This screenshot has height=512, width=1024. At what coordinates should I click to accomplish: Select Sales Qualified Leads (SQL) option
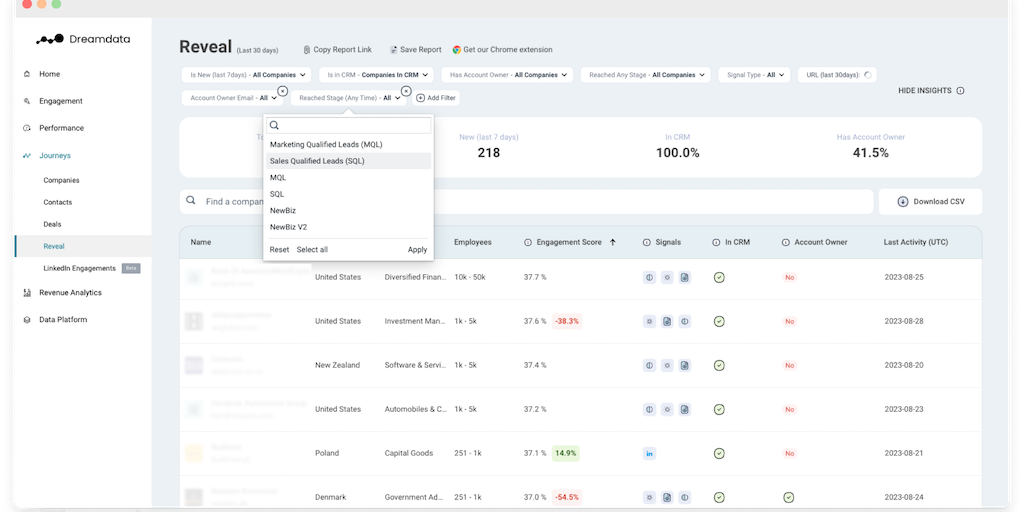(317, 161)
